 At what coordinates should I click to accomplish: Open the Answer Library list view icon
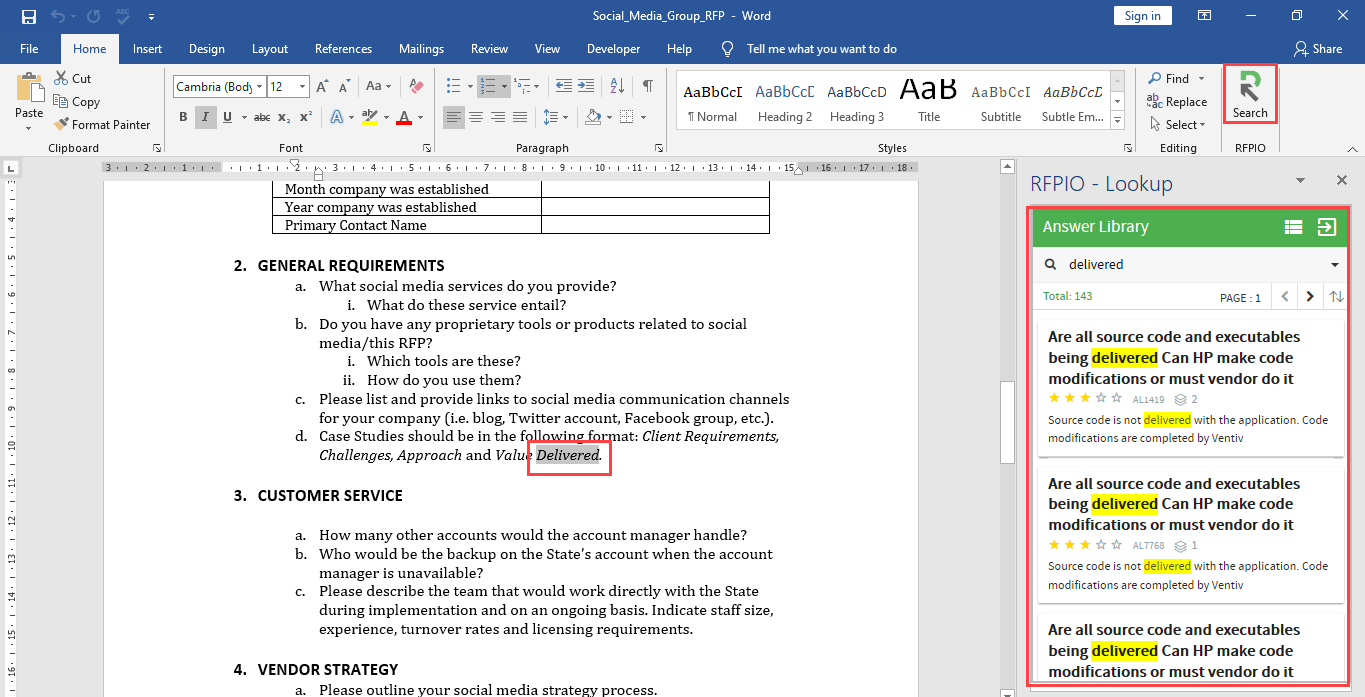tap(1294, 227)
